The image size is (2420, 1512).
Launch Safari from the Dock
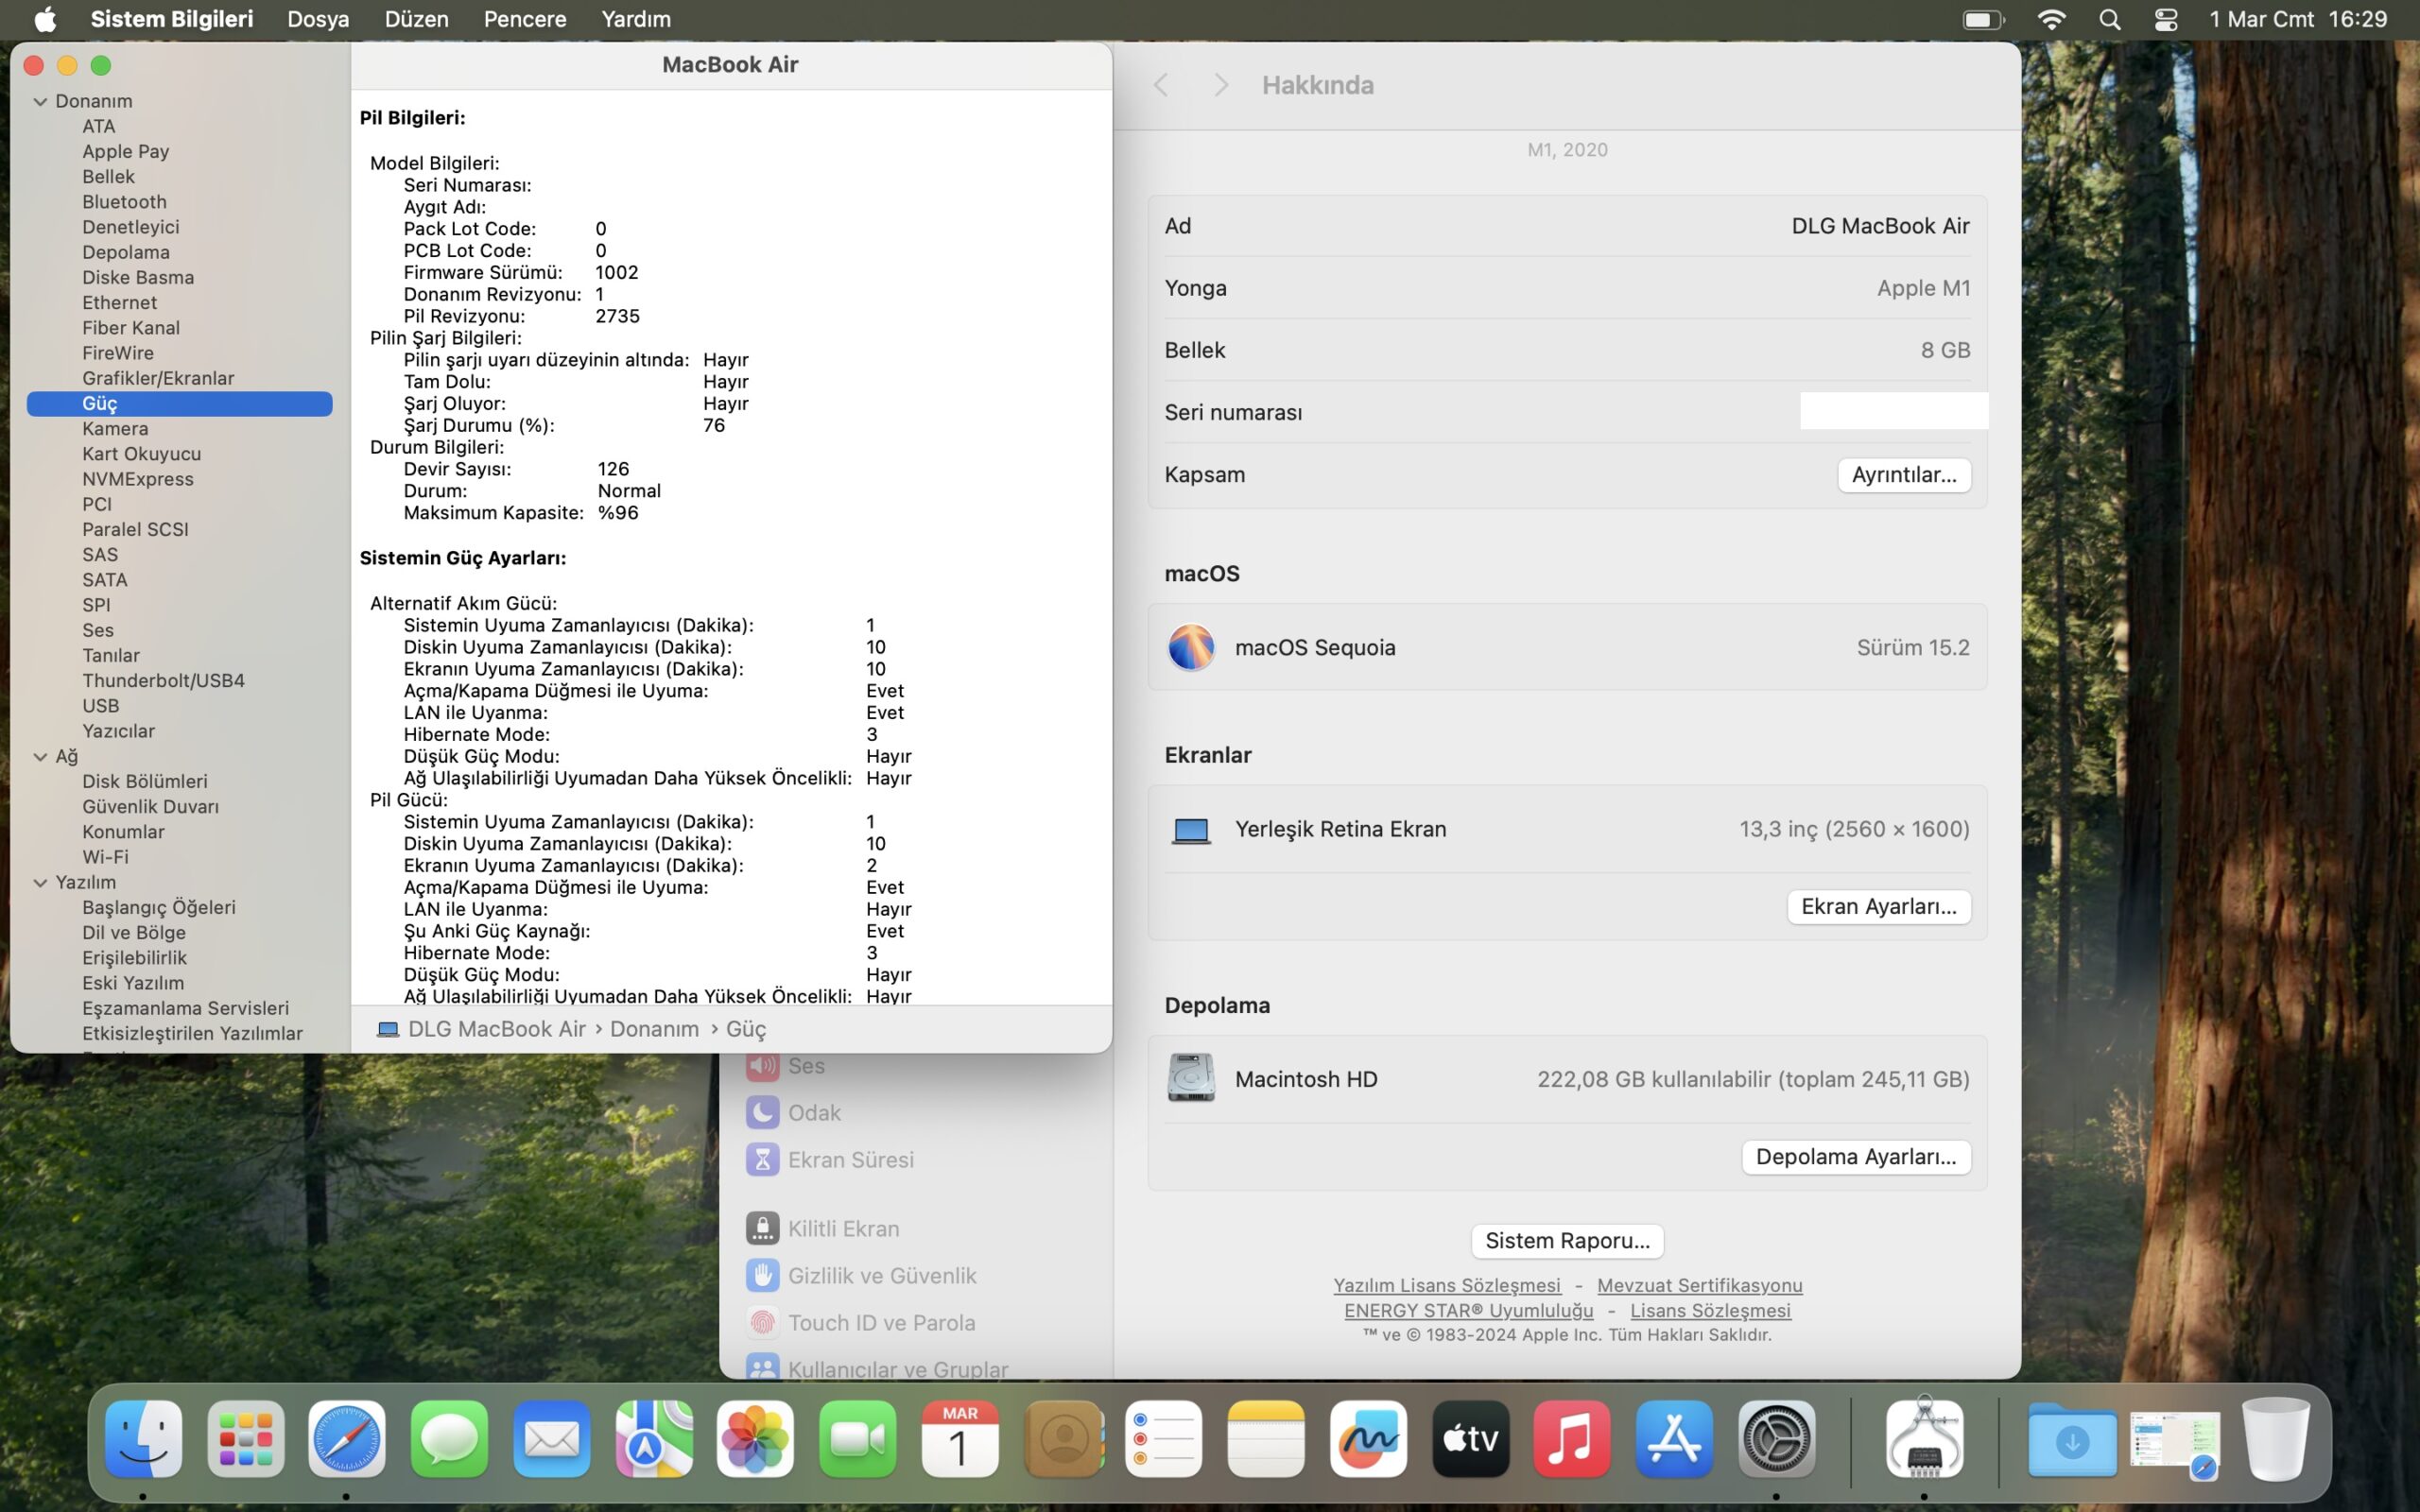pyautogui.click(x=347, y=1439)
